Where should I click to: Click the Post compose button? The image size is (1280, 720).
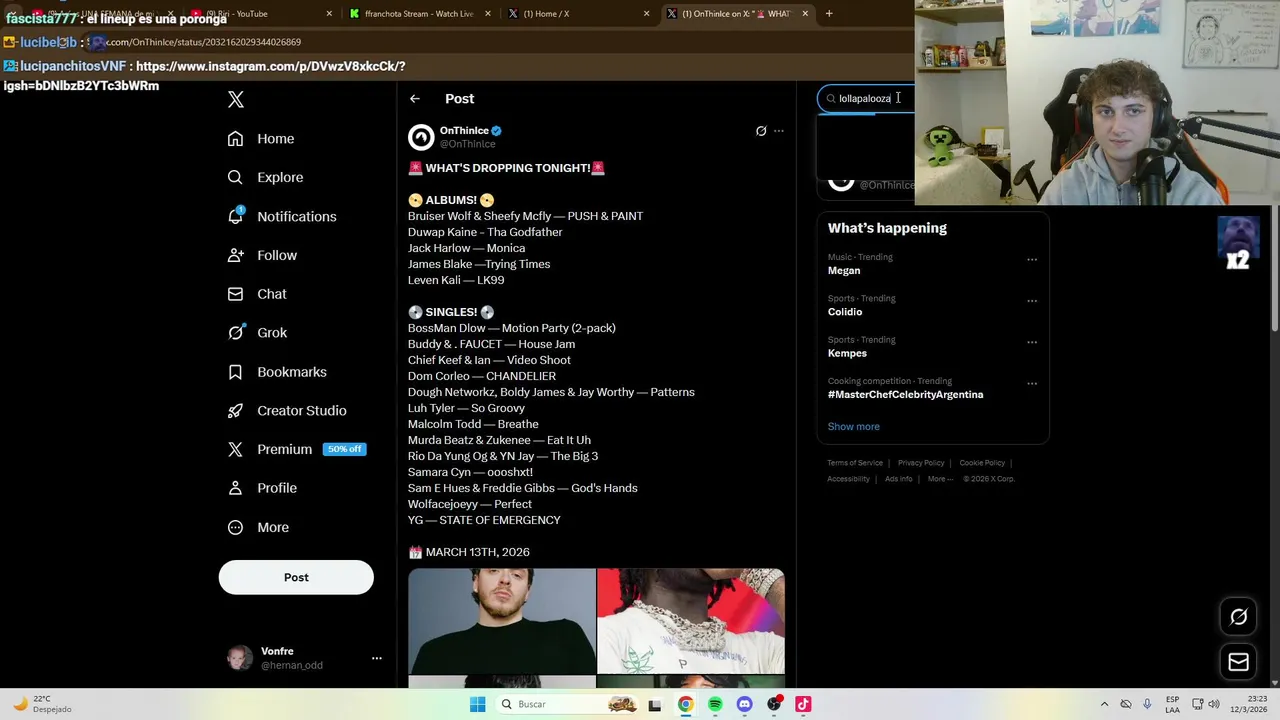pos(296,578)
